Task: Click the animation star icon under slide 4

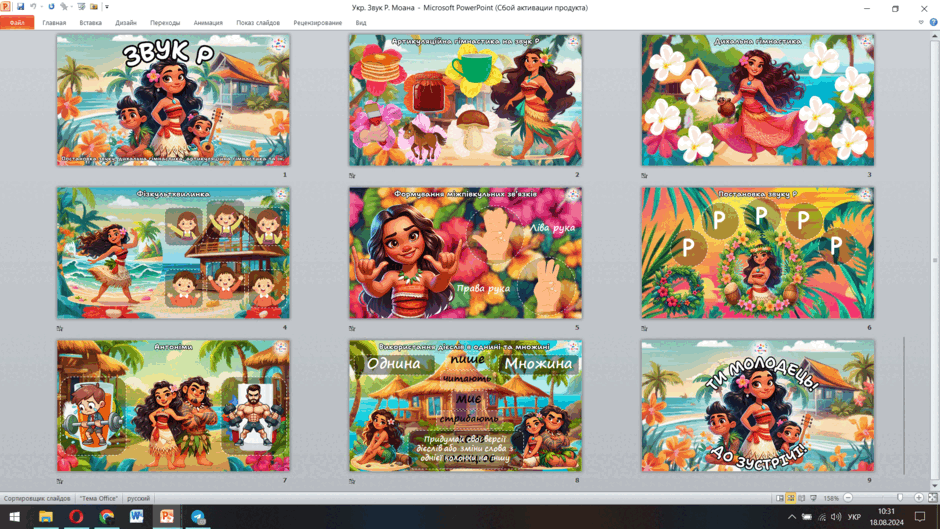Action: point(60,329)
